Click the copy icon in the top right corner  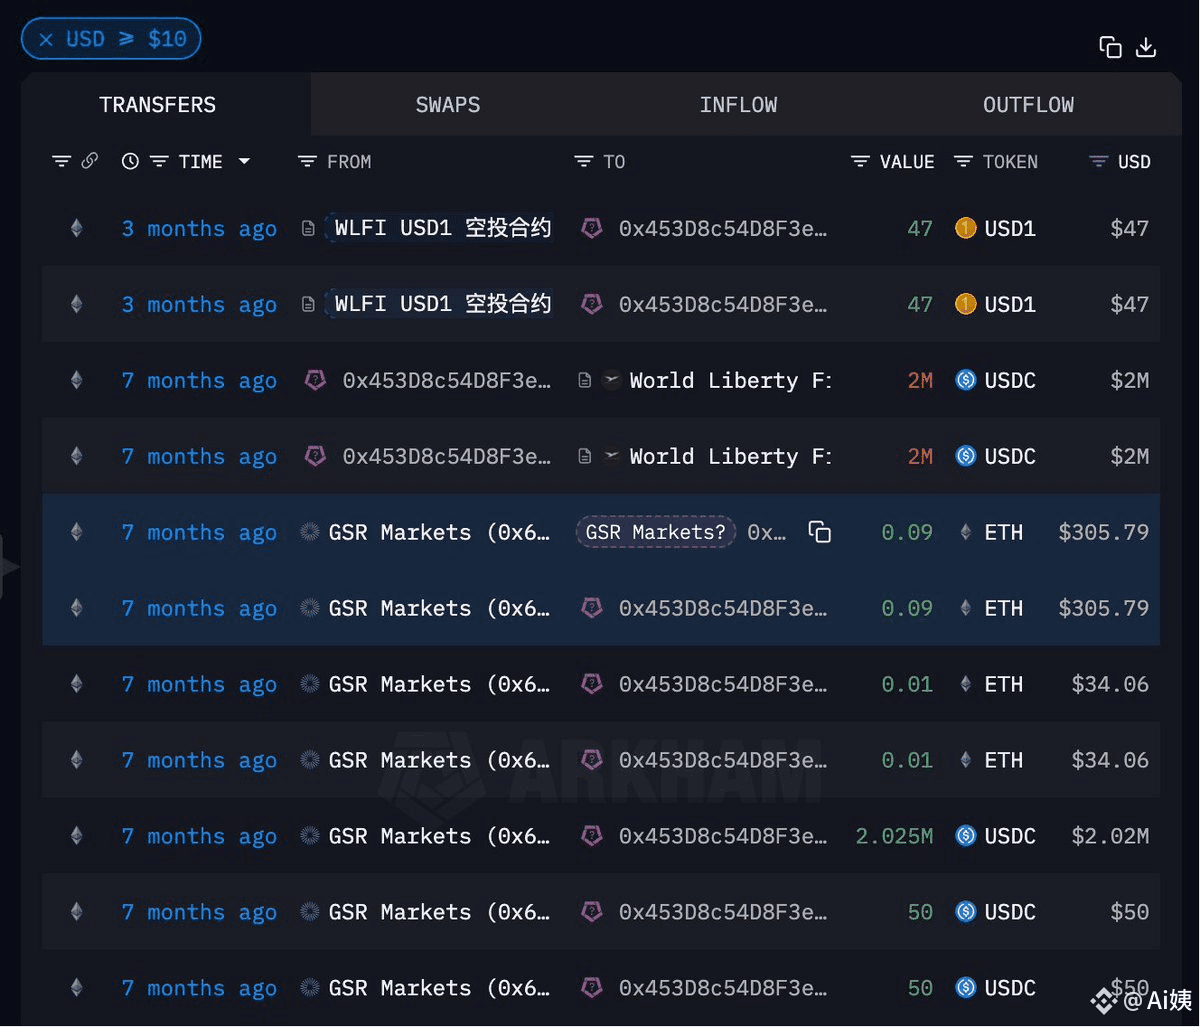tap(1110, 47)
